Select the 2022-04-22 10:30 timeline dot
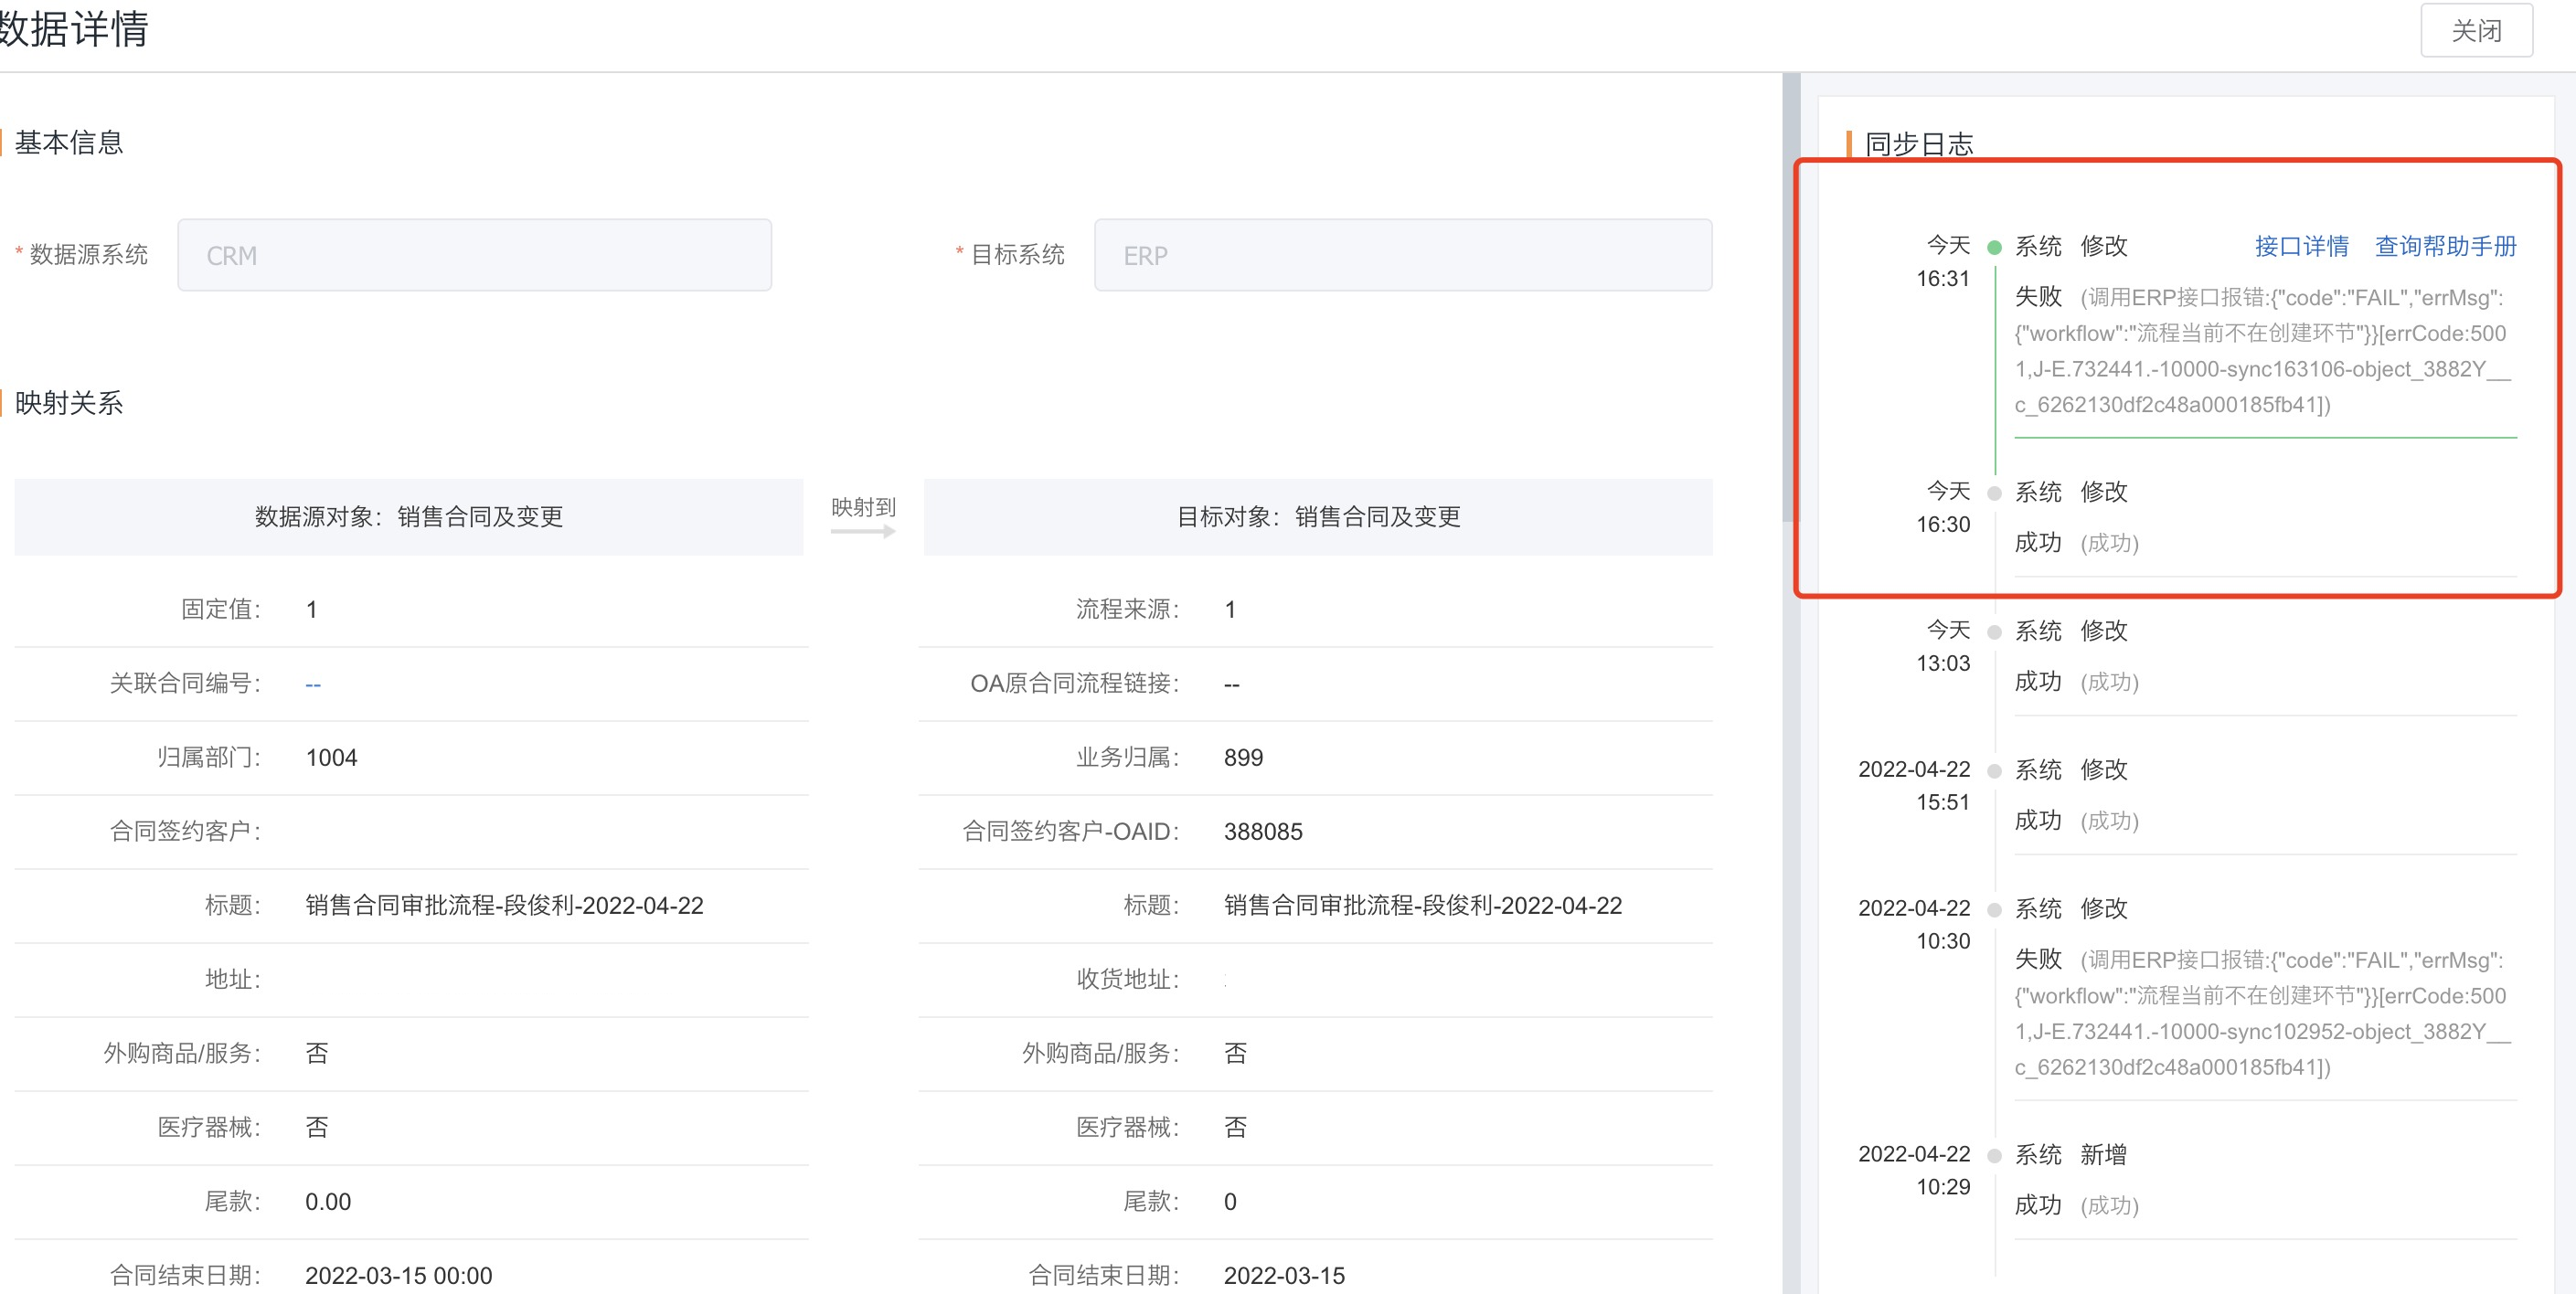Screen dimensions: 2576x1294 [x=1994, y=910]
